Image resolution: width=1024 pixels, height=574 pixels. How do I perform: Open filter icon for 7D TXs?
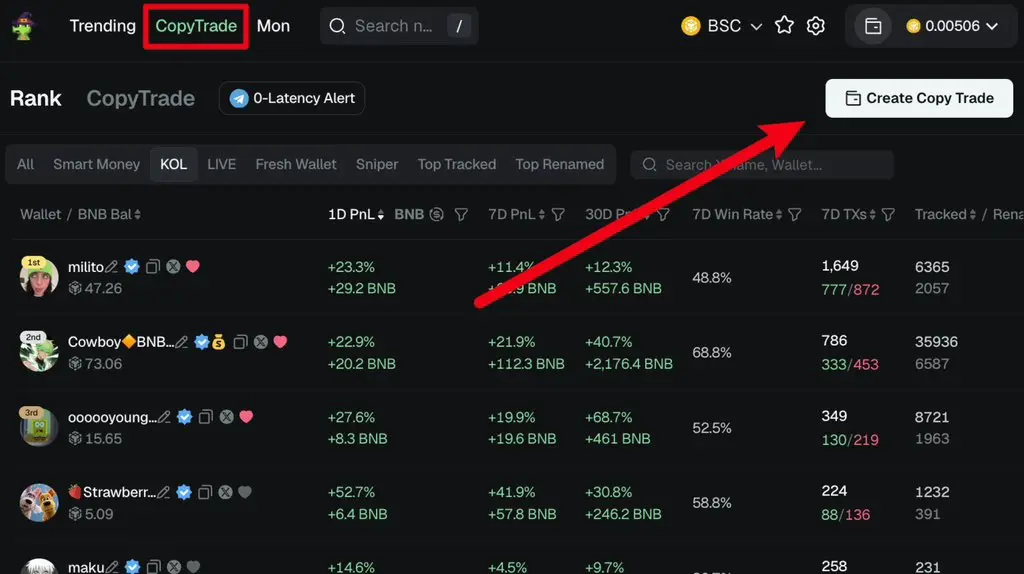point(888,215)
